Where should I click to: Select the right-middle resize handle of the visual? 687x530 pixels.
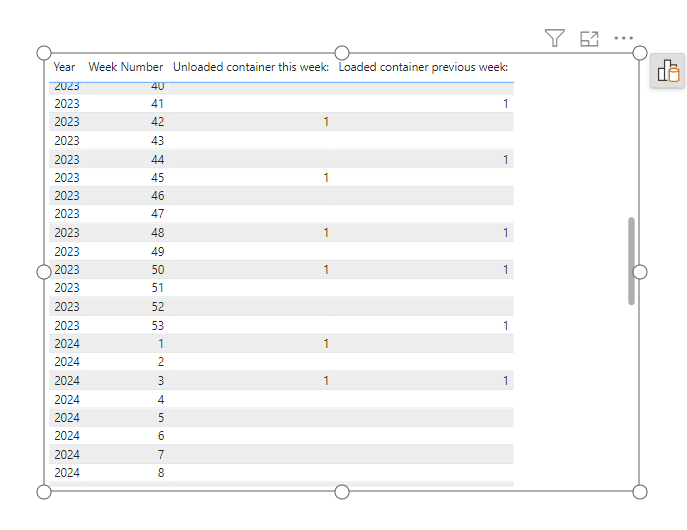click(x=640, y=272)
